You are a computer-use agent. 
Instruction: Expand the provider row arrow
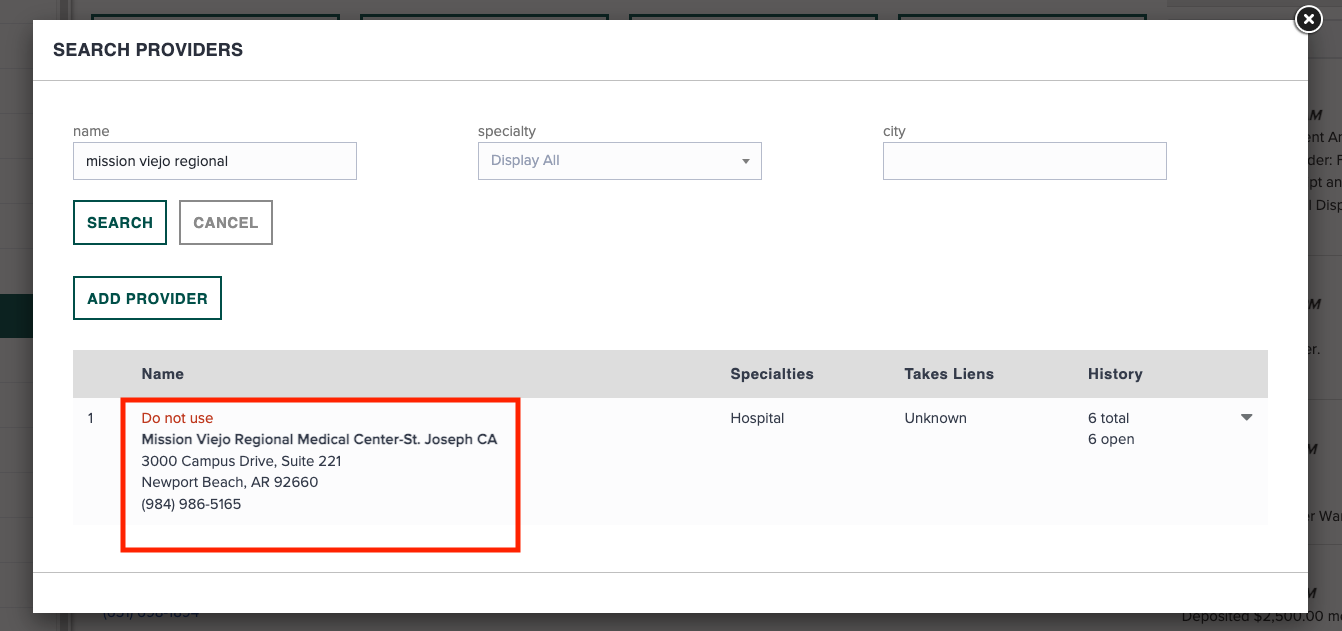1247,418
